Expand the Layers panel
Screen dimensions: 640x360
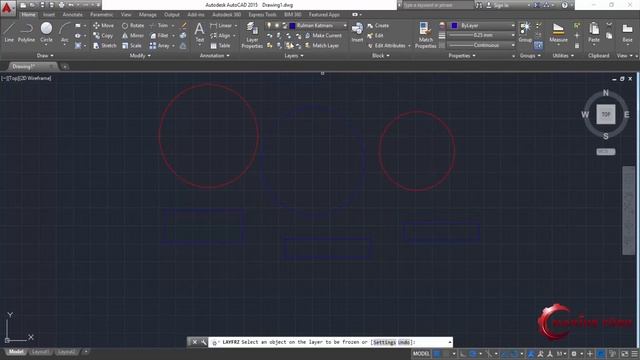[x=294, y=56]
